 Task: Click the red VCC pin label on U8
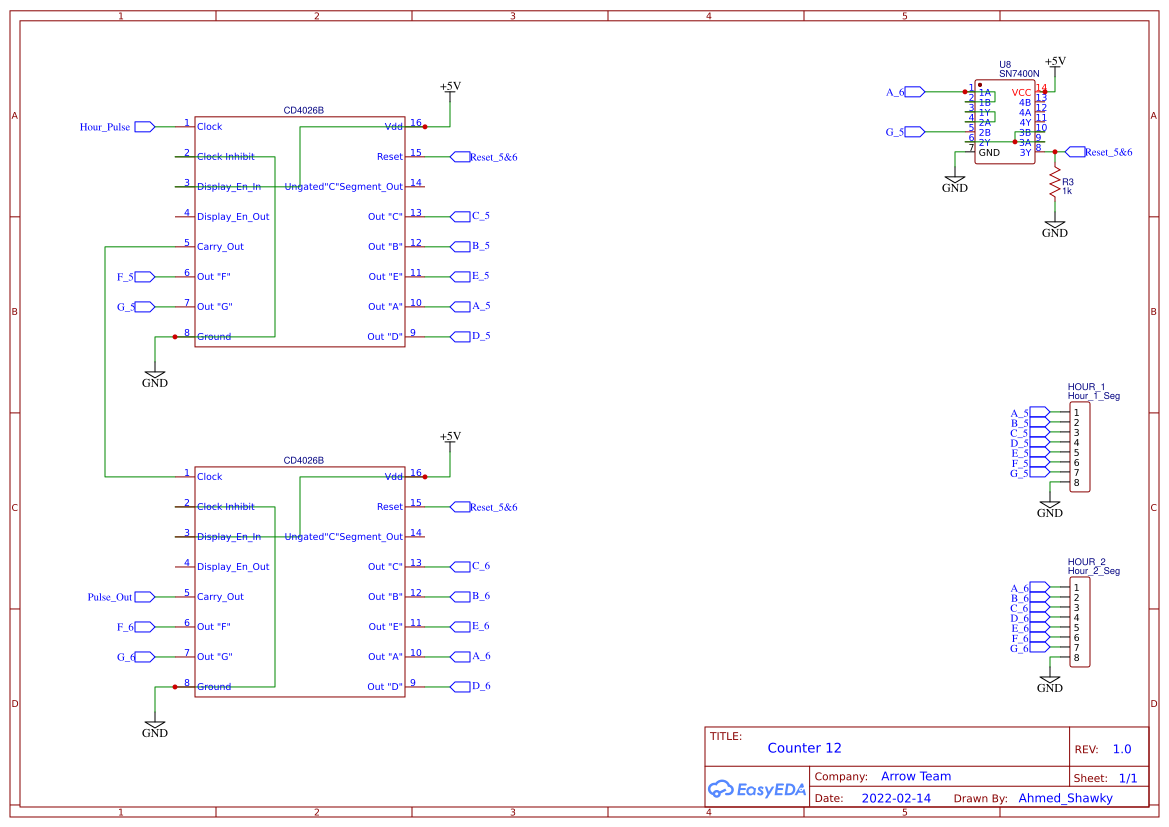[x=1021, y=92]
